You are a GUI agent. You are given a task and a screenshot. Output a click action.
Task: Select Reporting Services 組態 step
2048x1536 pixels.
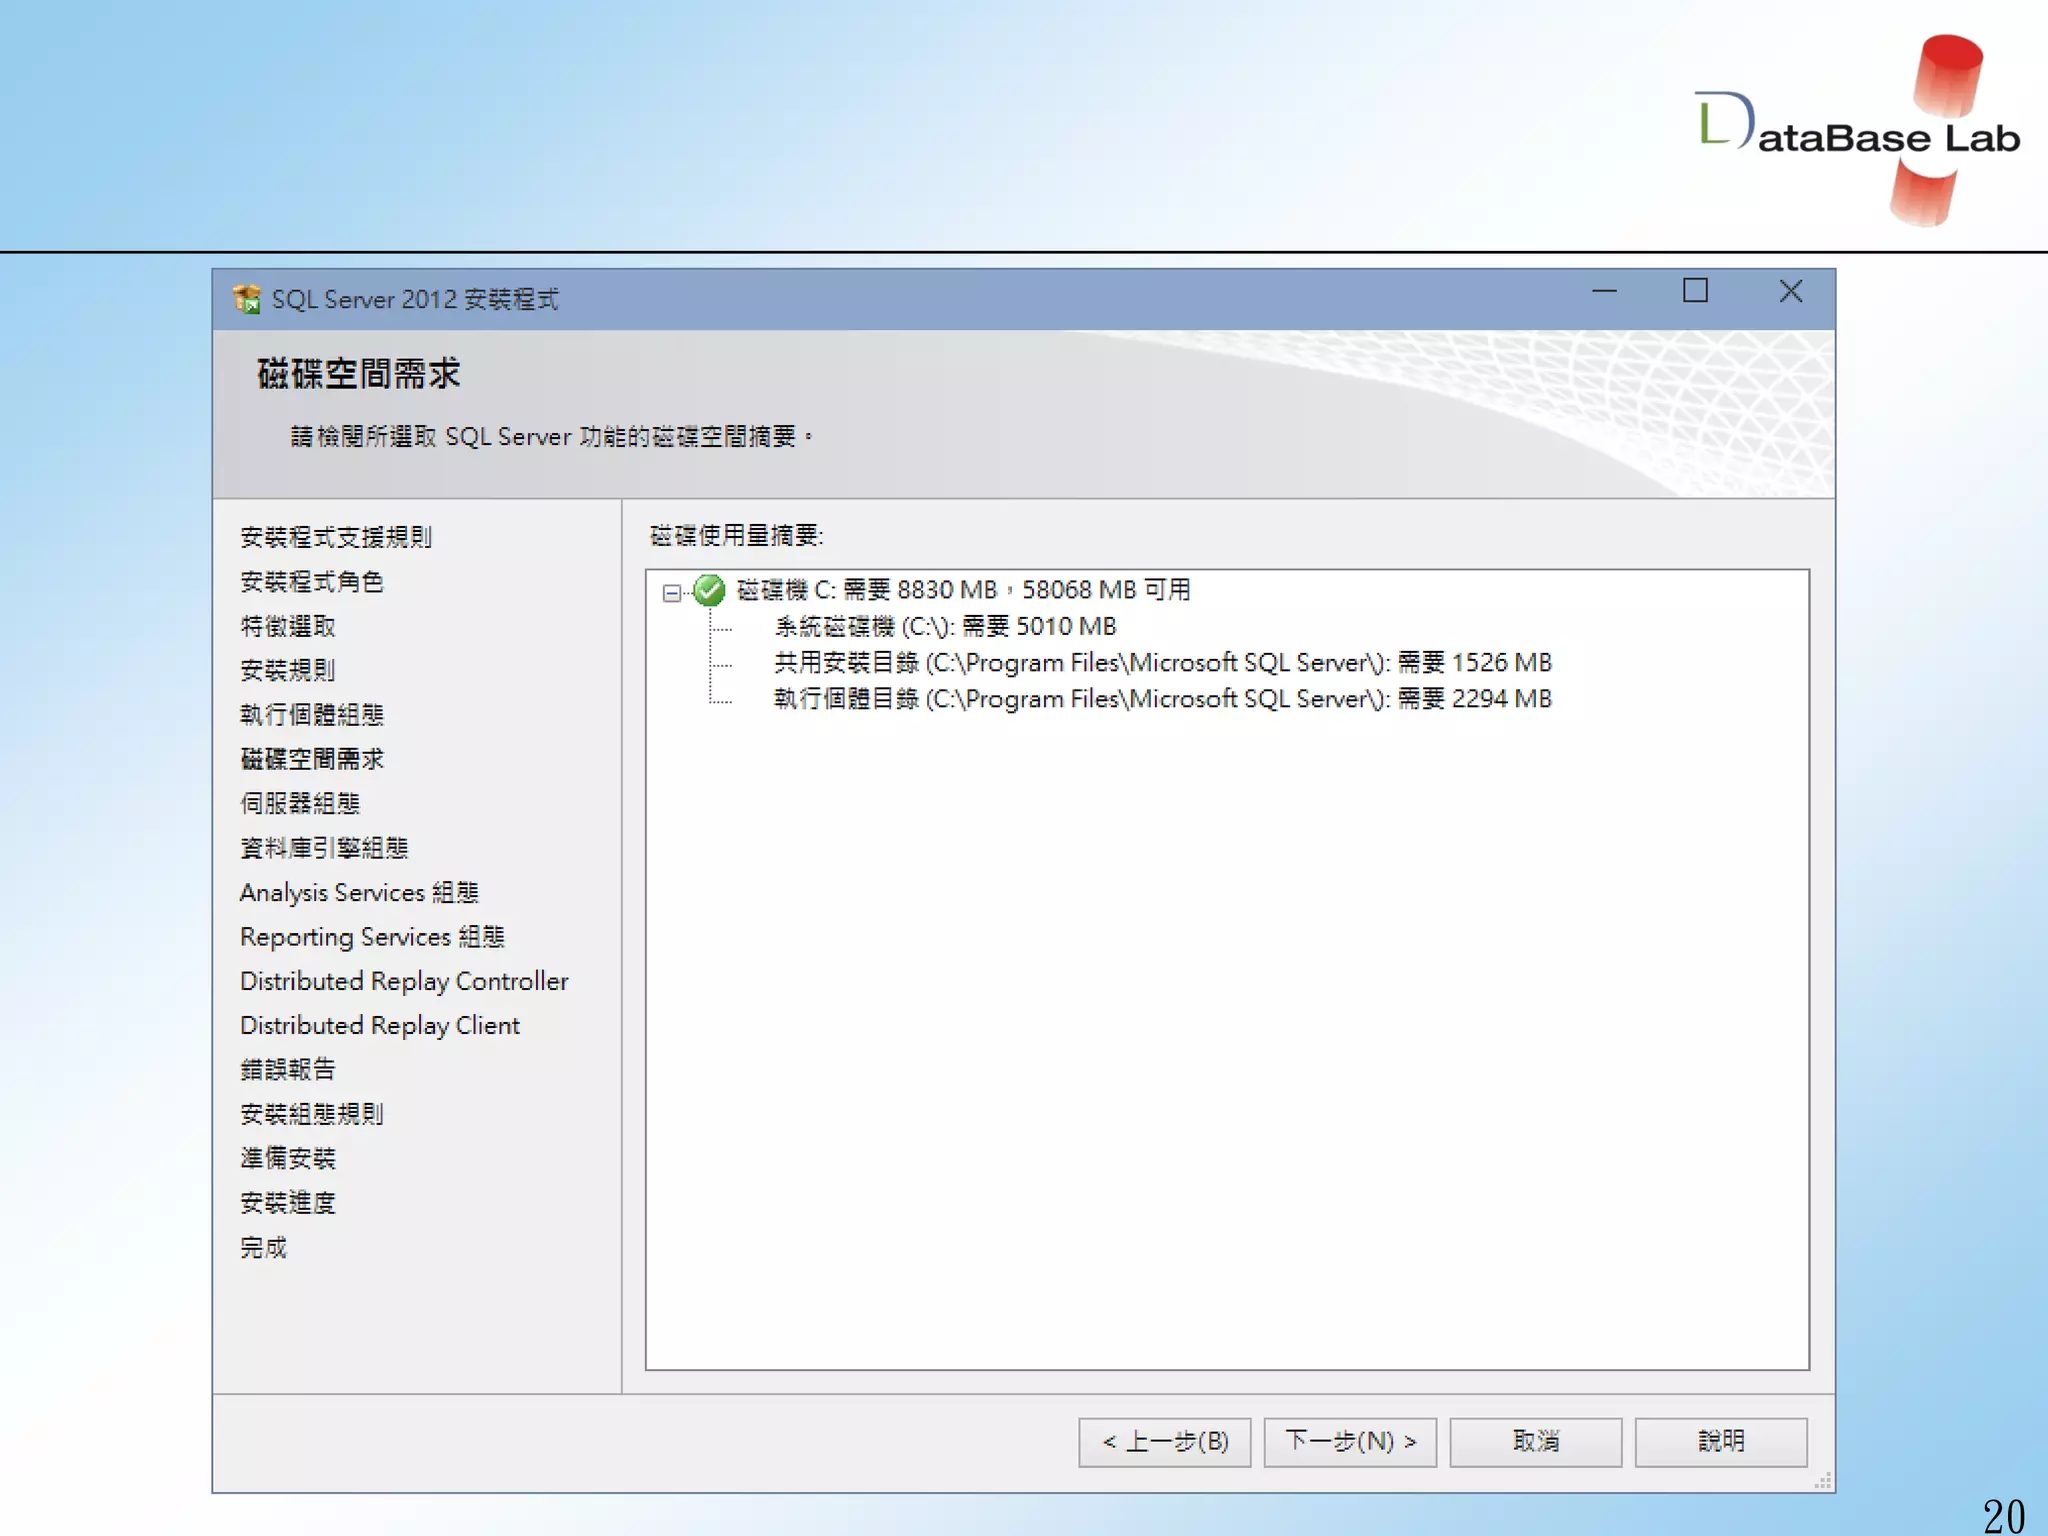coord(373,937)
